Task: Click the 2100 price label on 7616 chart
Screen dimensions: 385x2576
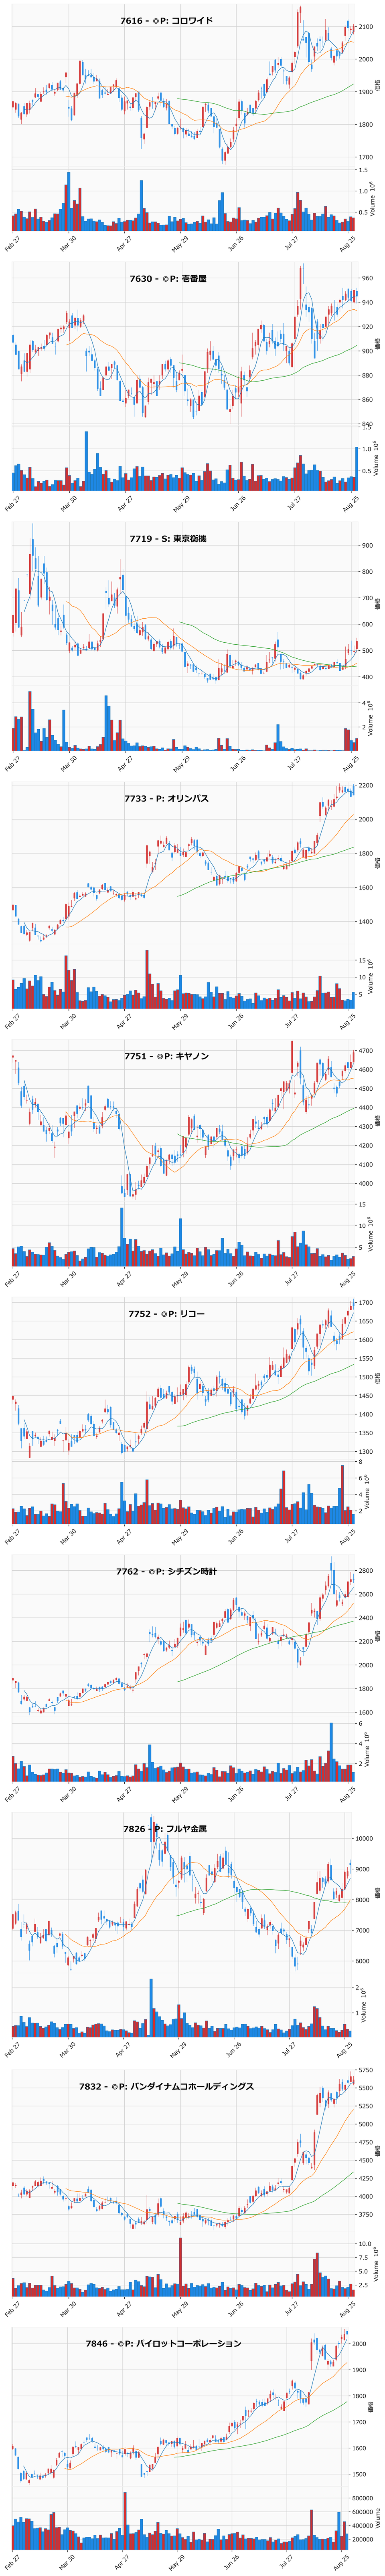Action: (x=367, y=27)
